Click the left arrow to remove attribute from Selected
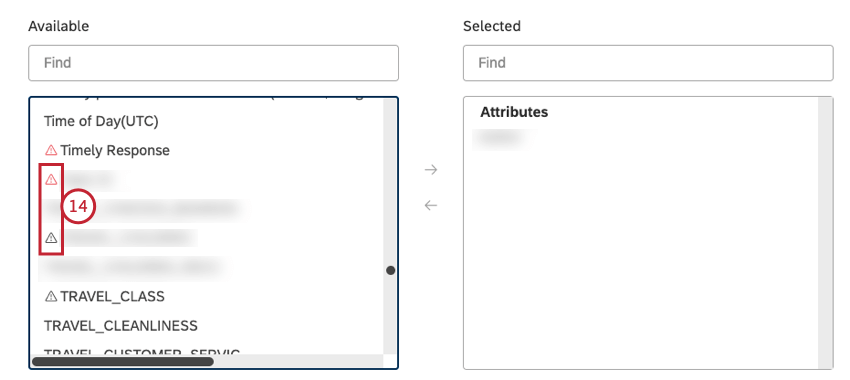 pyautogui.click(x=431, y=205)
